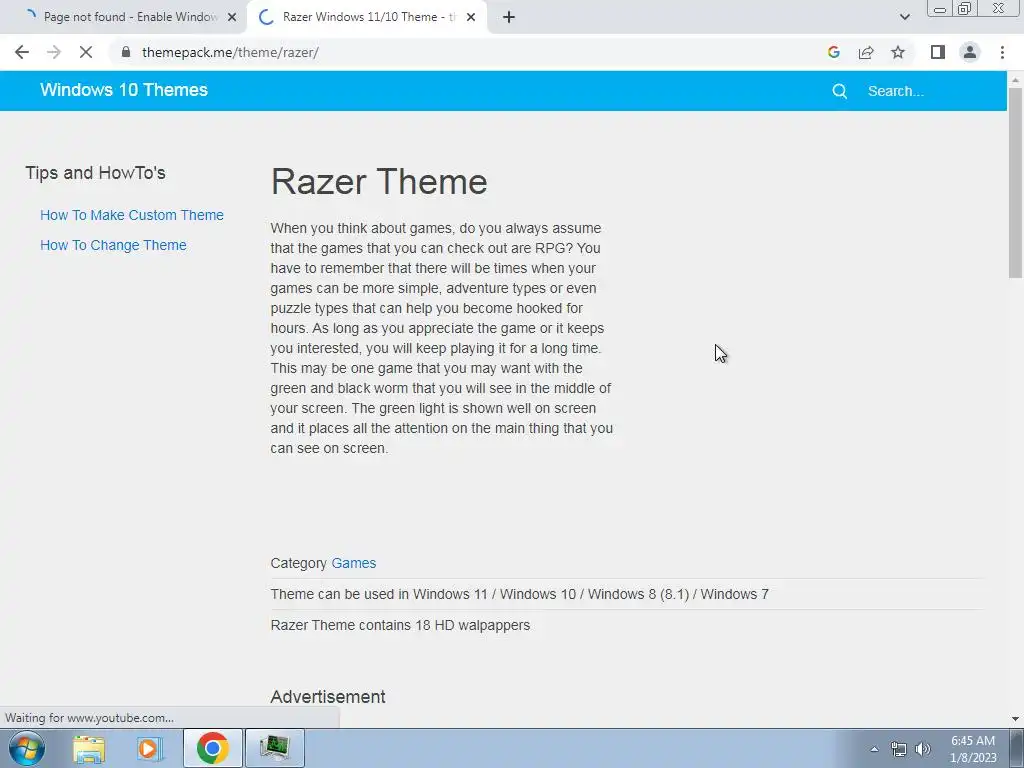Stop loading the page
This screenshot has height=768, width=1024.
(x=86, y=52)
